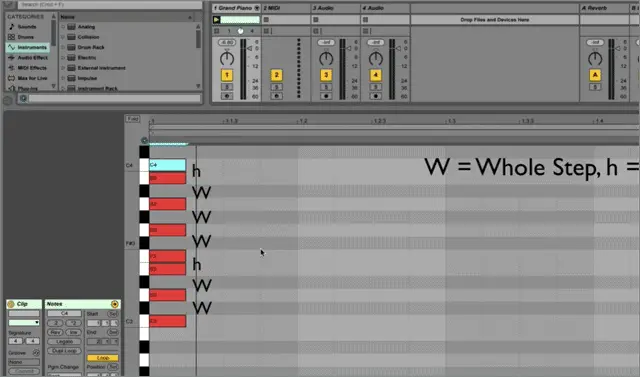Click the Drop Files and Devices area
Screen dimensions: 640x377
click(495, 20)
